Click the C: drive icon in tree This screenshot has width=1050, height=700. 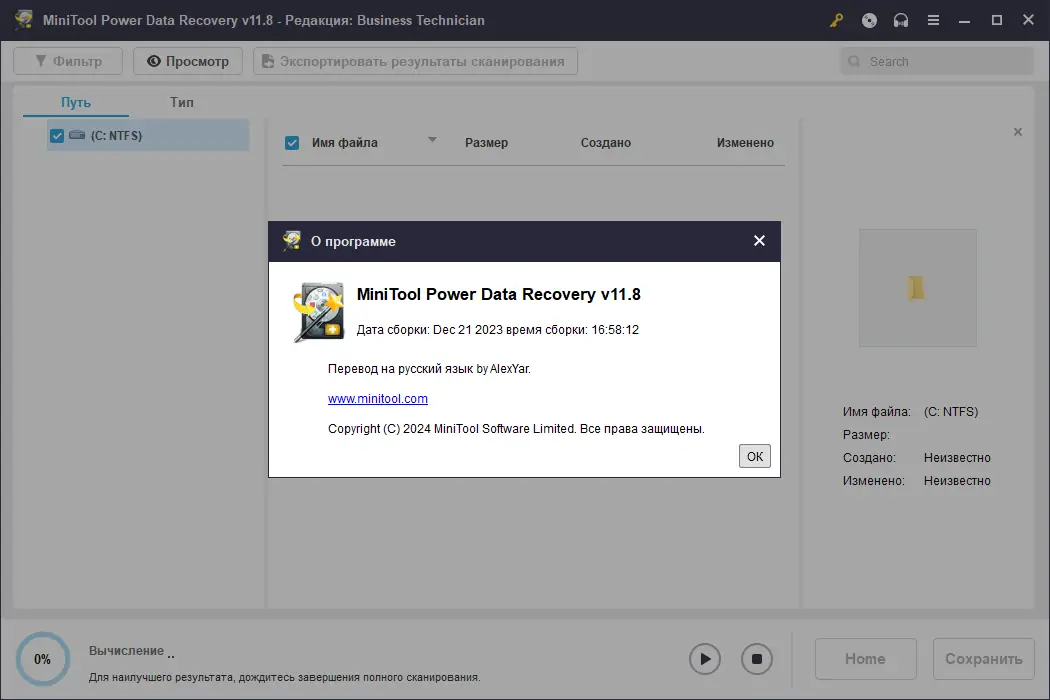point(77,135)
